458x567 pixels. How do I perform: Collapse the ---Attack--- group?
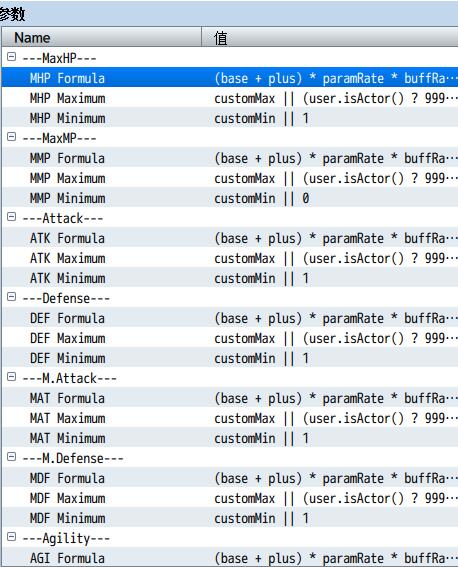click(12, 217)
